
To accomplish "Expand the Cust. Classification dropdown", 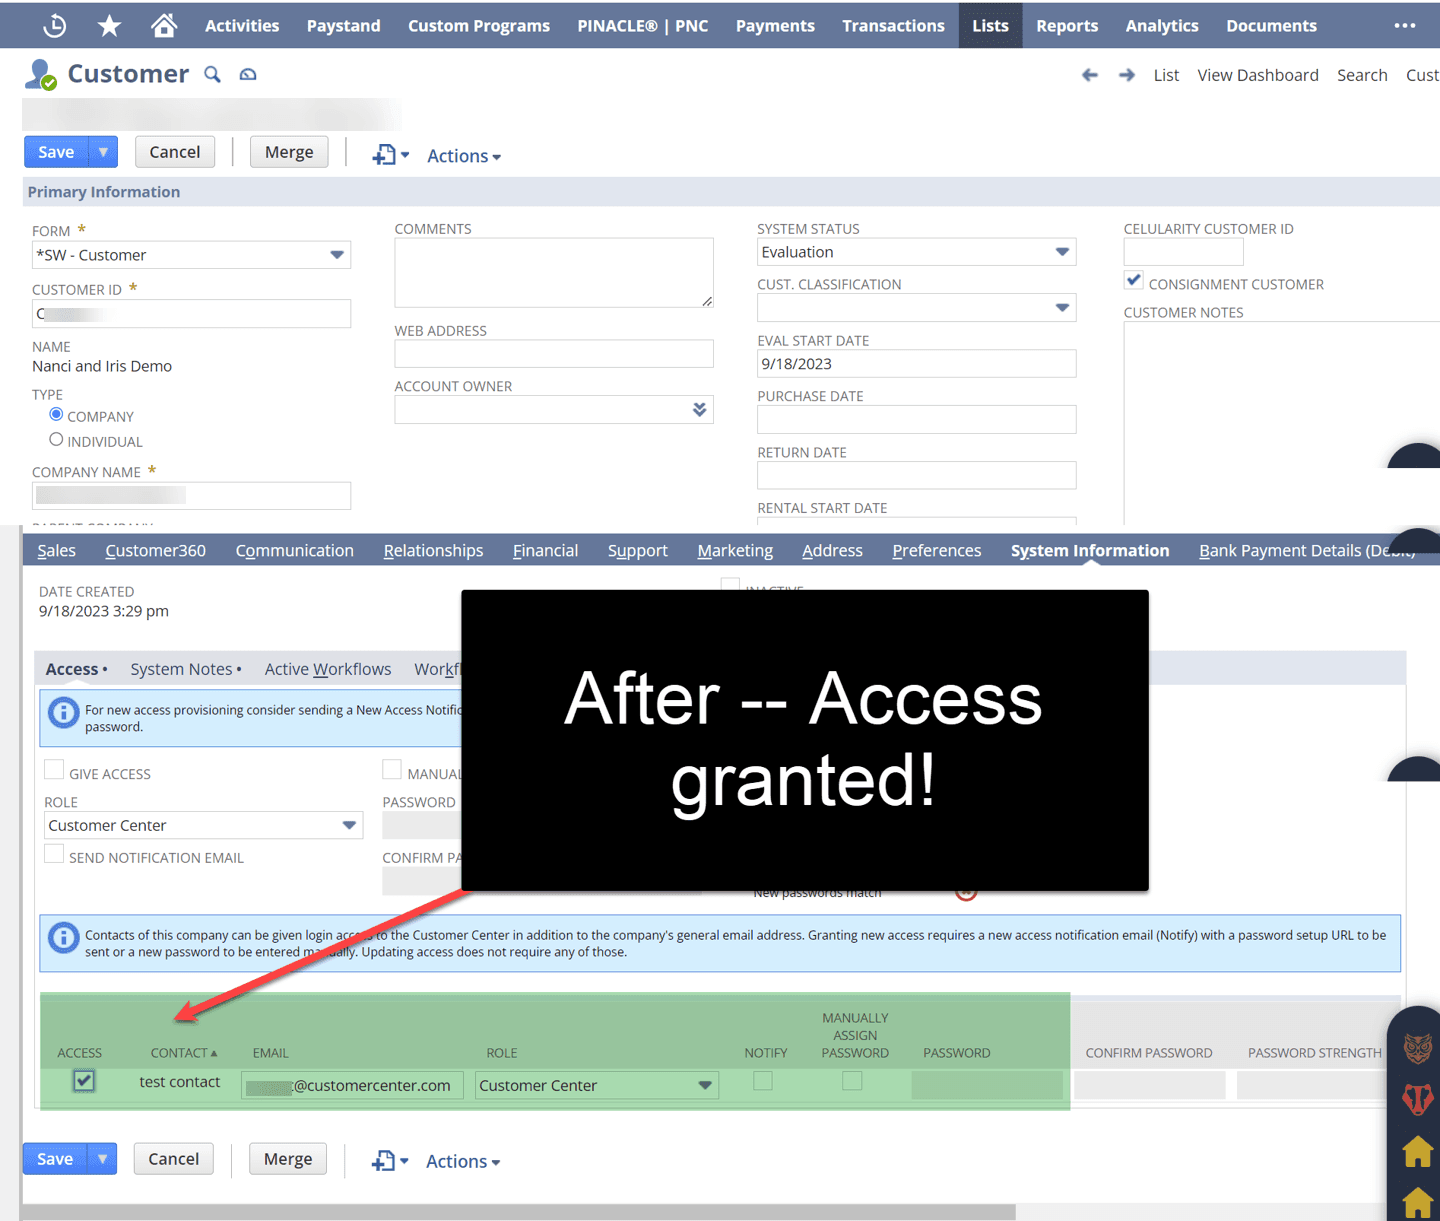I will tap(916, 308).
